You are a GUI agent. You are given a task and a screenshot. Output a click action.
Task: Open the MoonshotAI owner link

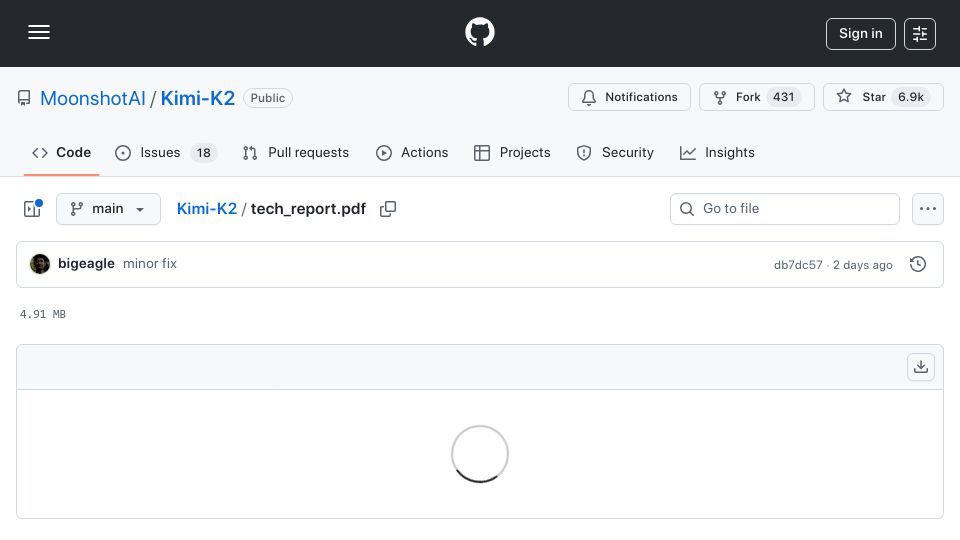(x=92, y=98)
